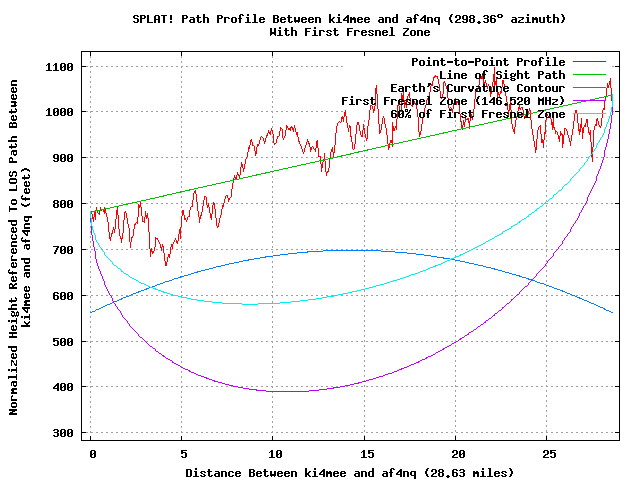Click legend label 'Point-to-Point Profile'

(488, 62)
